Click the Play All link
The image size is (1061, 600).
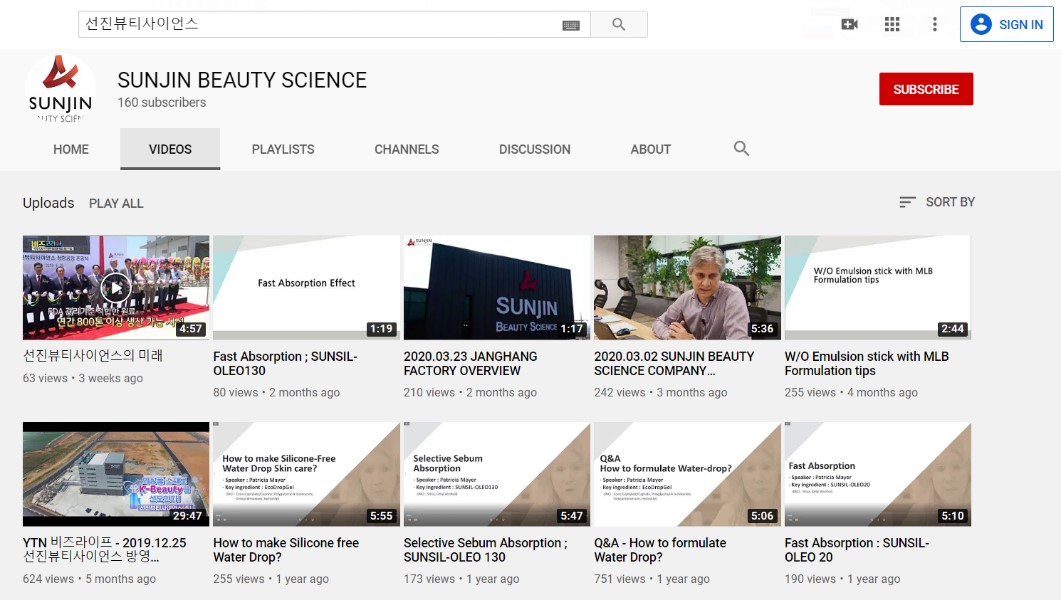(x=116, y=203)
